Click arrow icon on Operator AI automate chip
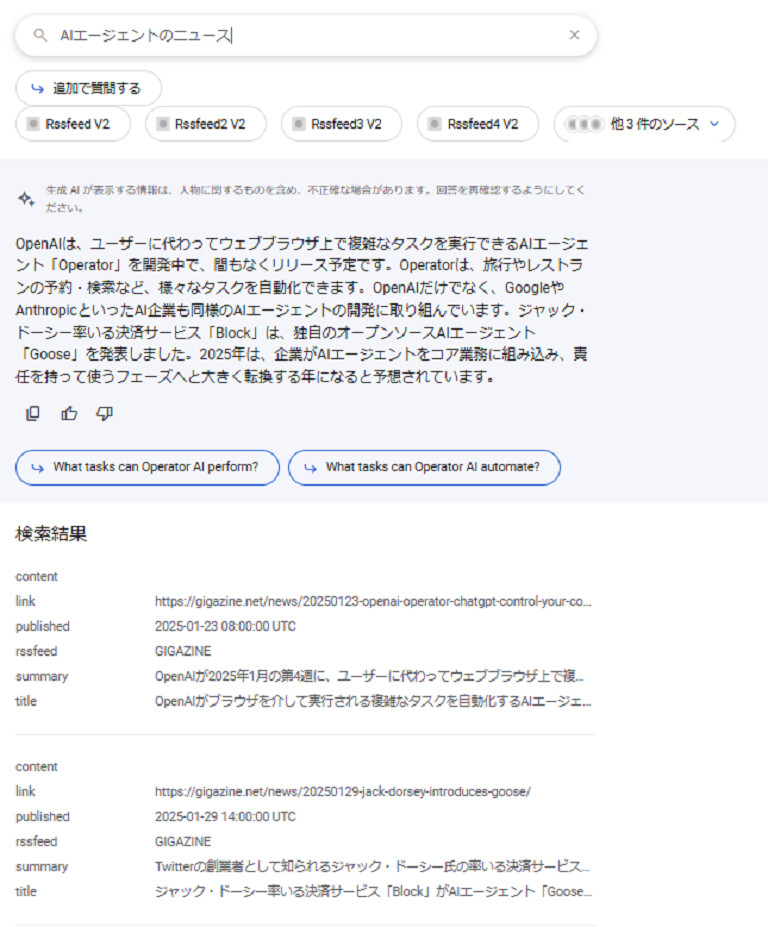768x927 pixels. coord(310,468)
